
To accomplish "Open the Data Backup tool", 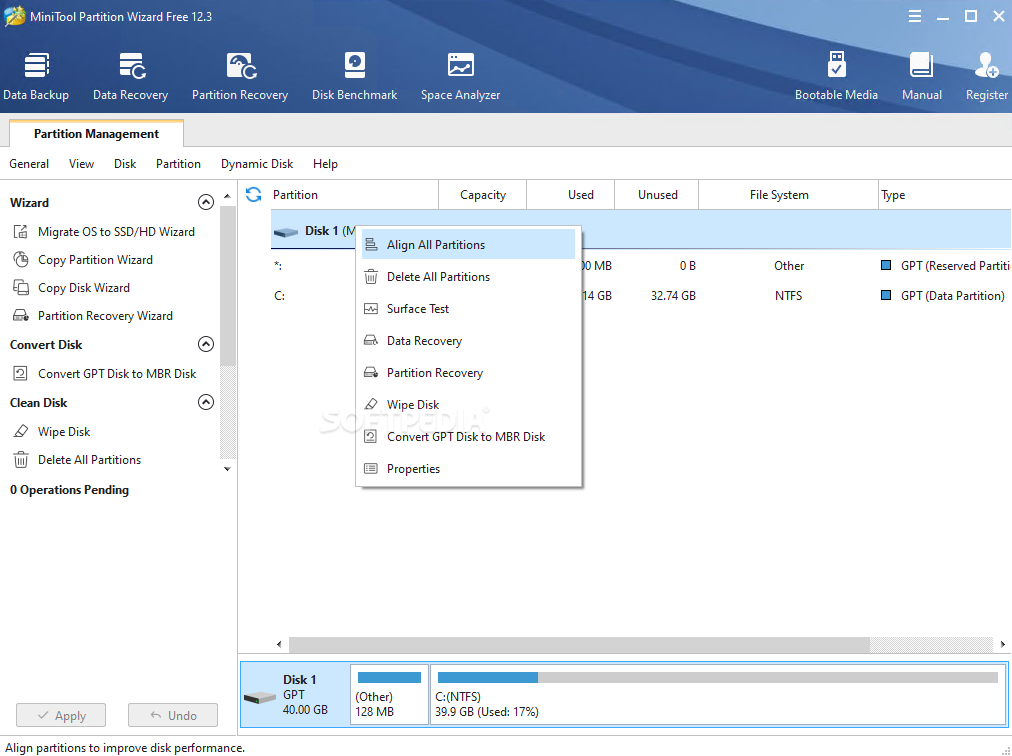I will (x=36, y=77).
